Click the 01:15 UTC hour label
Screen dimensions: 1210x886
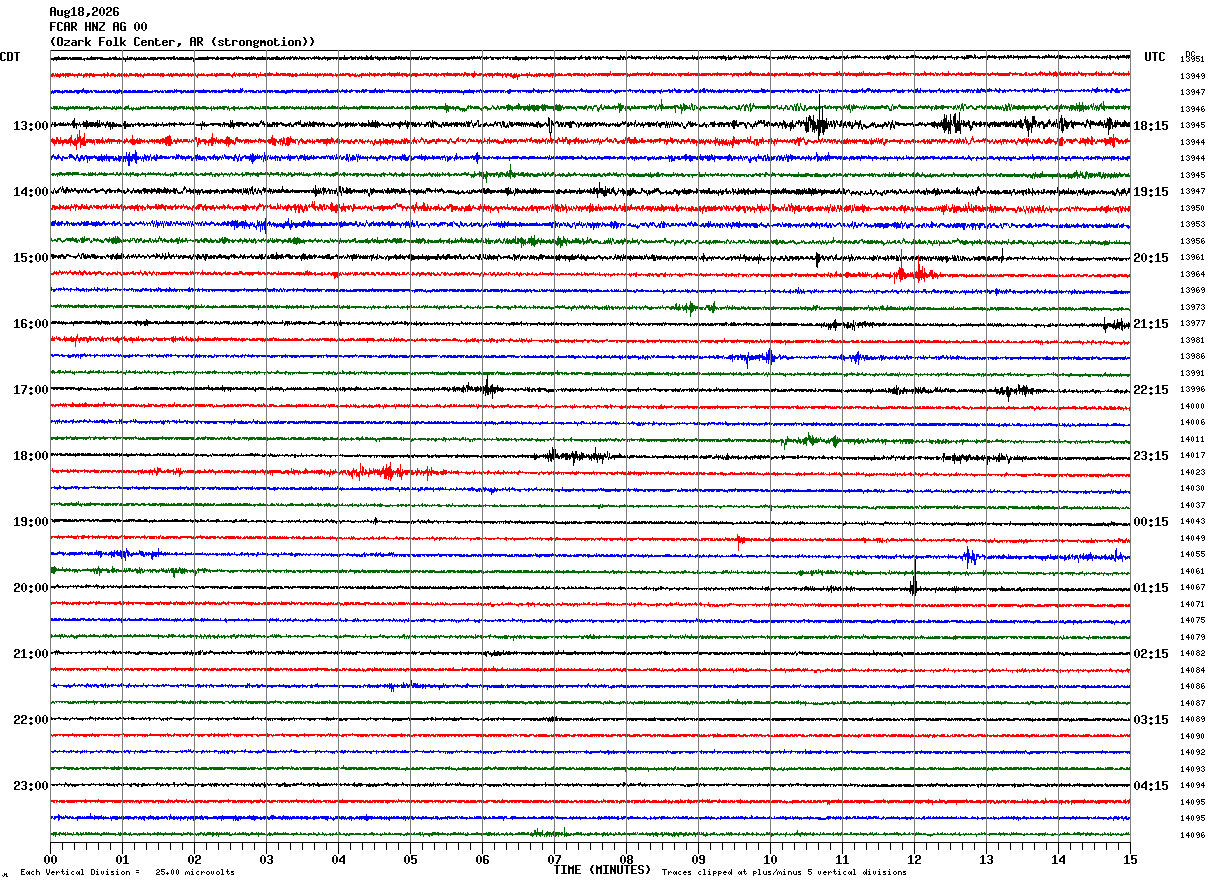pyautogui.click(x=1150, y=588)
